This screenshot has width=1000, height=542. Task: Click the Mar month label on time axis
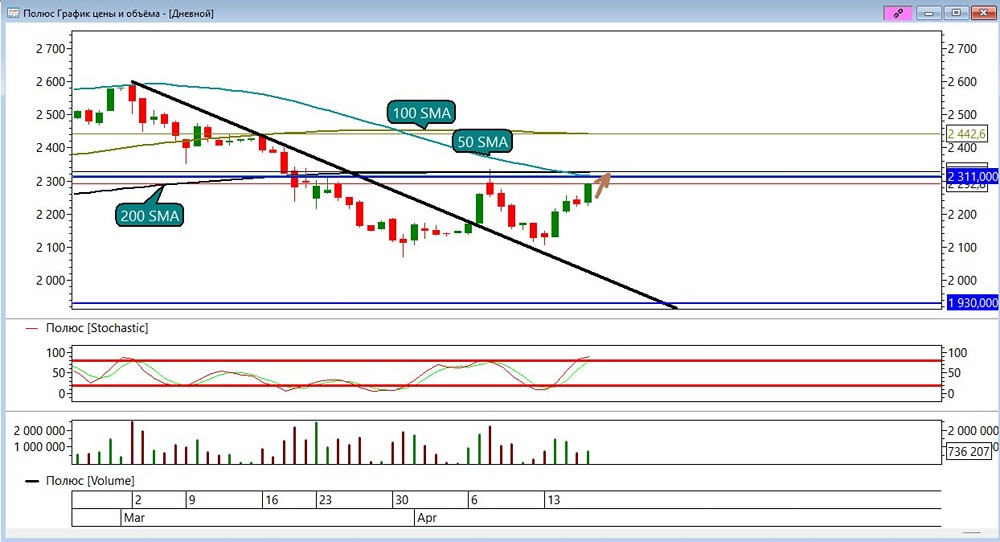click(x=134, y=518)
